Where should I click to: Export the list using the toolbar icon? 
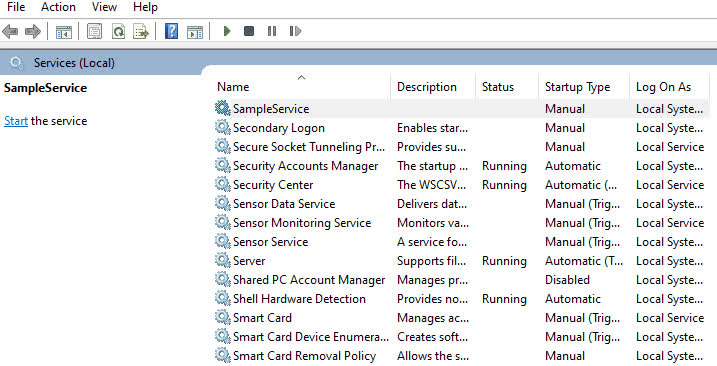click(141, 32)
